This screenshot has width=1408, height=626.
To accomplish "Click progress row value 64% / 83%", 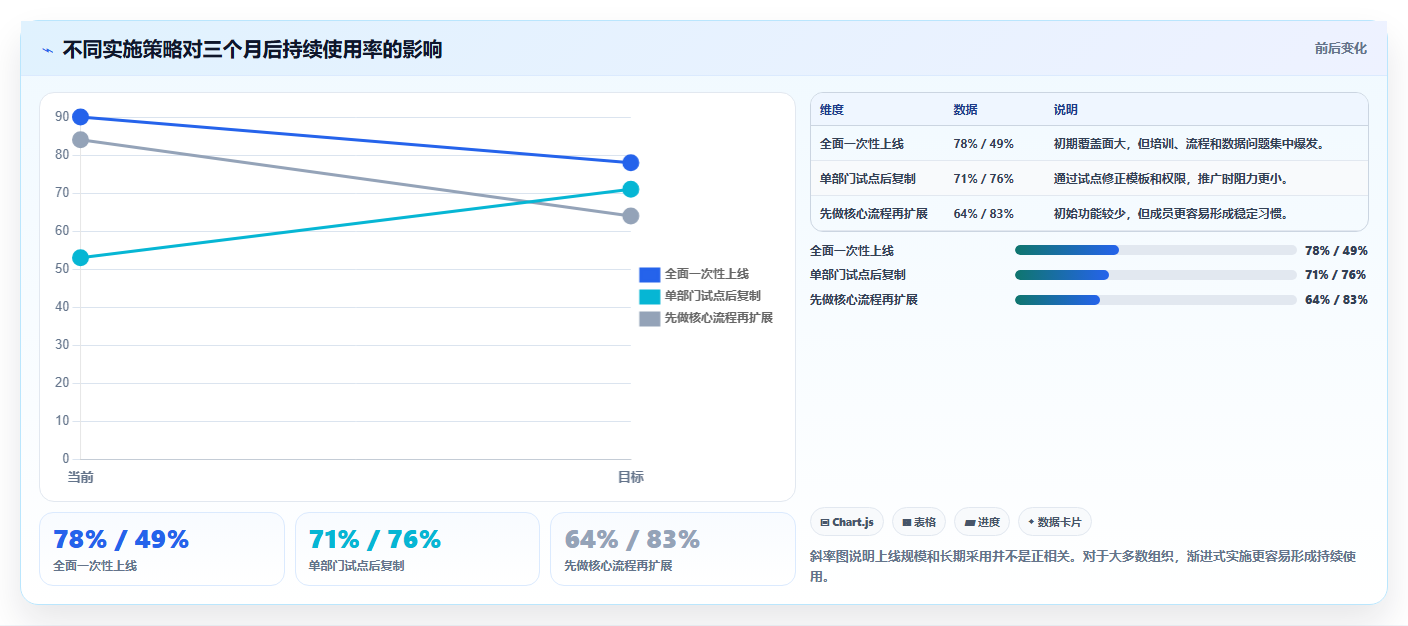I will 1336,300.
